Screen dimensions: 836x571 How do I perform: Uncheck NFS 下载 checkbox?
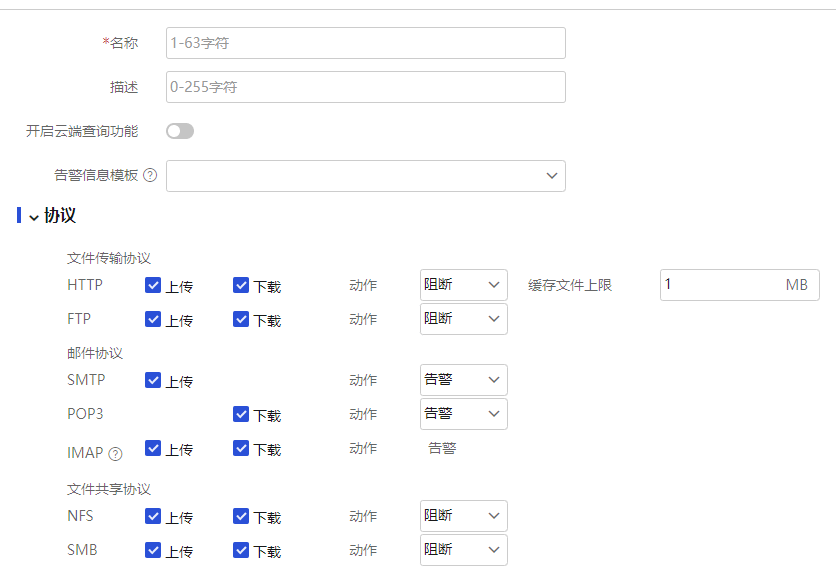[241, 516]
